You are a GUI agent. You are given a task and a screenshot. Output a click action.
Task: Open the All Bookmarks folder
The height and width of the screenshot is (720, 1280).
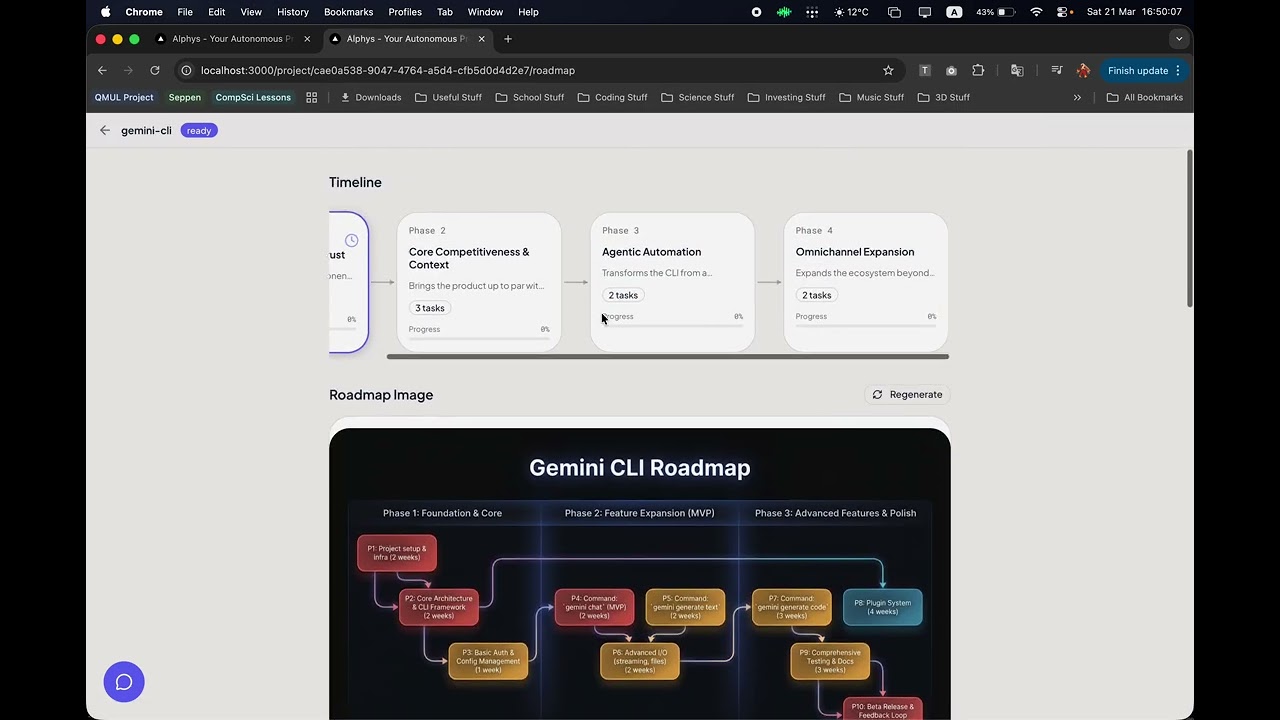pos(1145,97)
